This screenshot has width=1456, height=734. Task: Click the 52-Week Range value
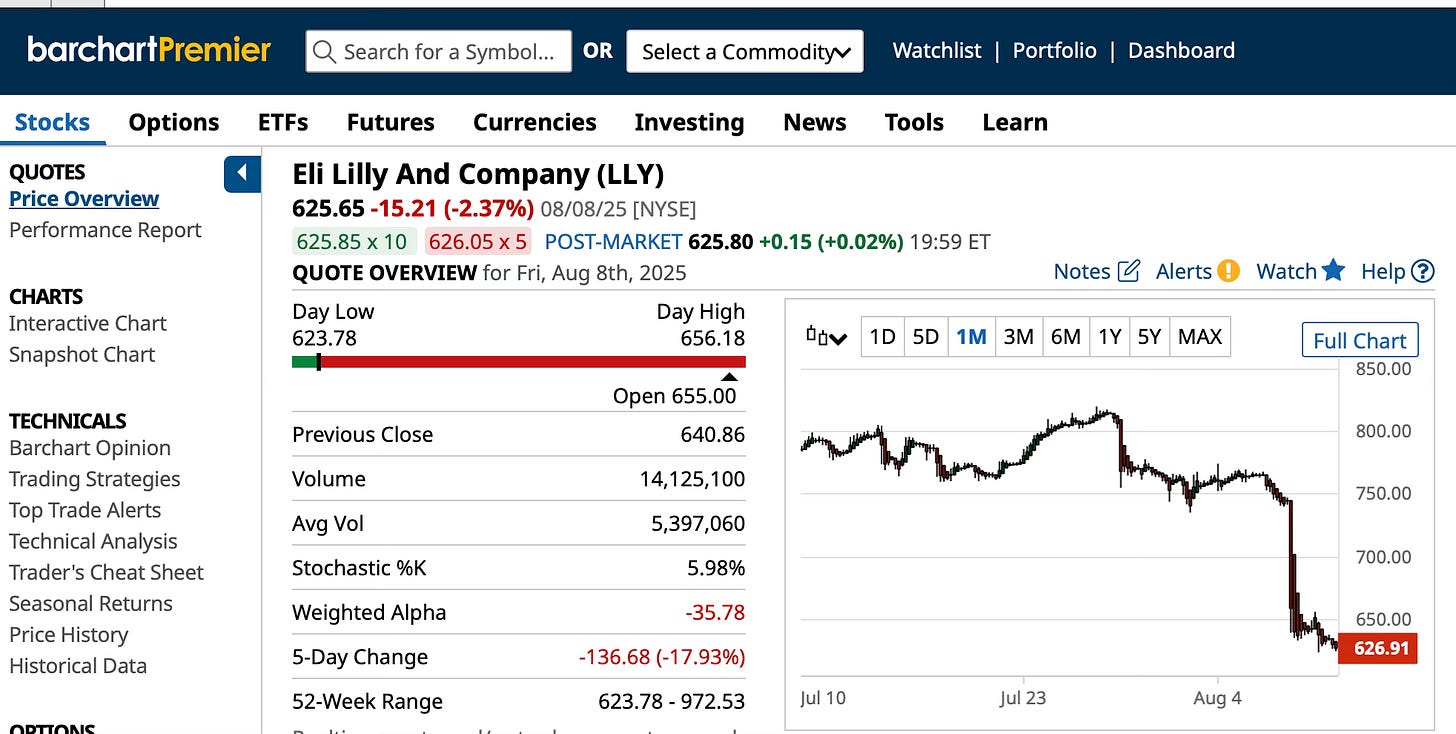(x=671, y=701)
